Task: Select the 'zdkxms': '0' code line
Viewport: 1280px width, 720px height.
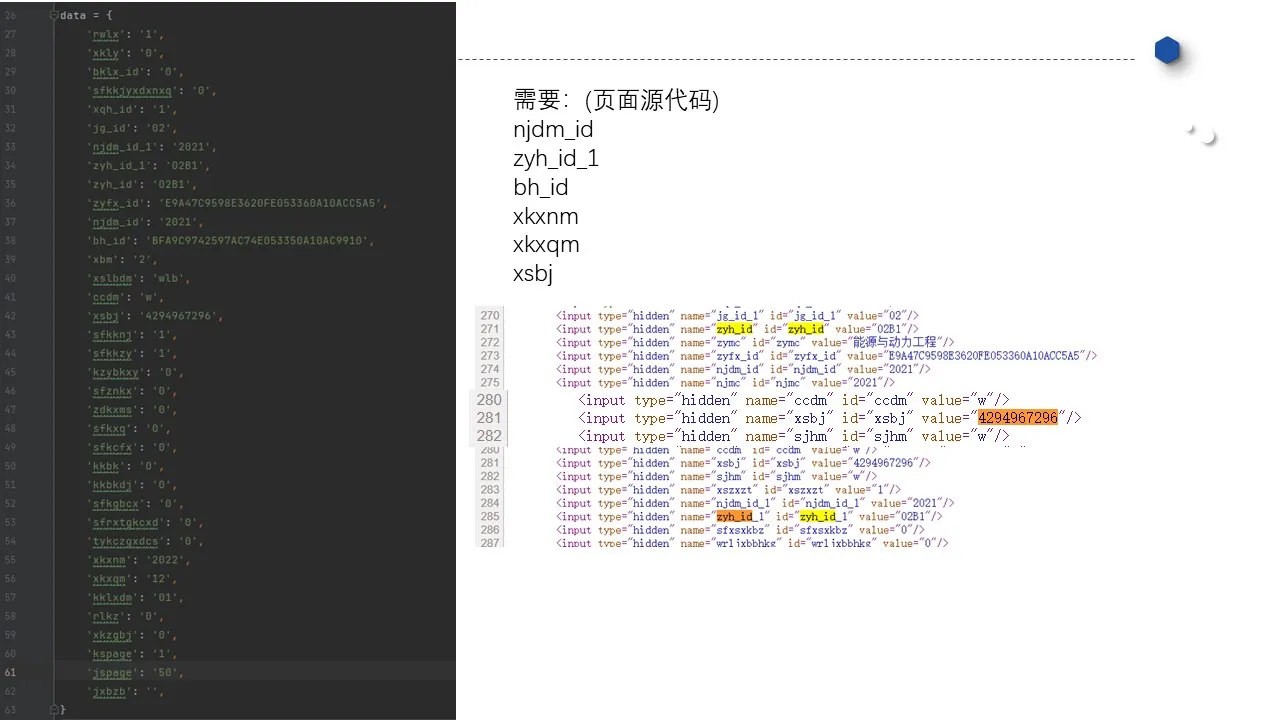Action: pyautogui.click(x=133, y=410)
